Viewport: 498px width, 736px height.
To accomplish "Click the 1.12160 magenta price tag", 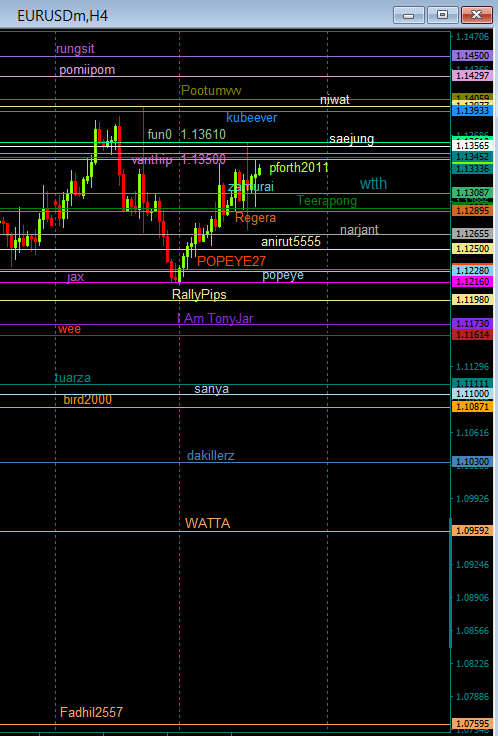I will pos(472,282).
